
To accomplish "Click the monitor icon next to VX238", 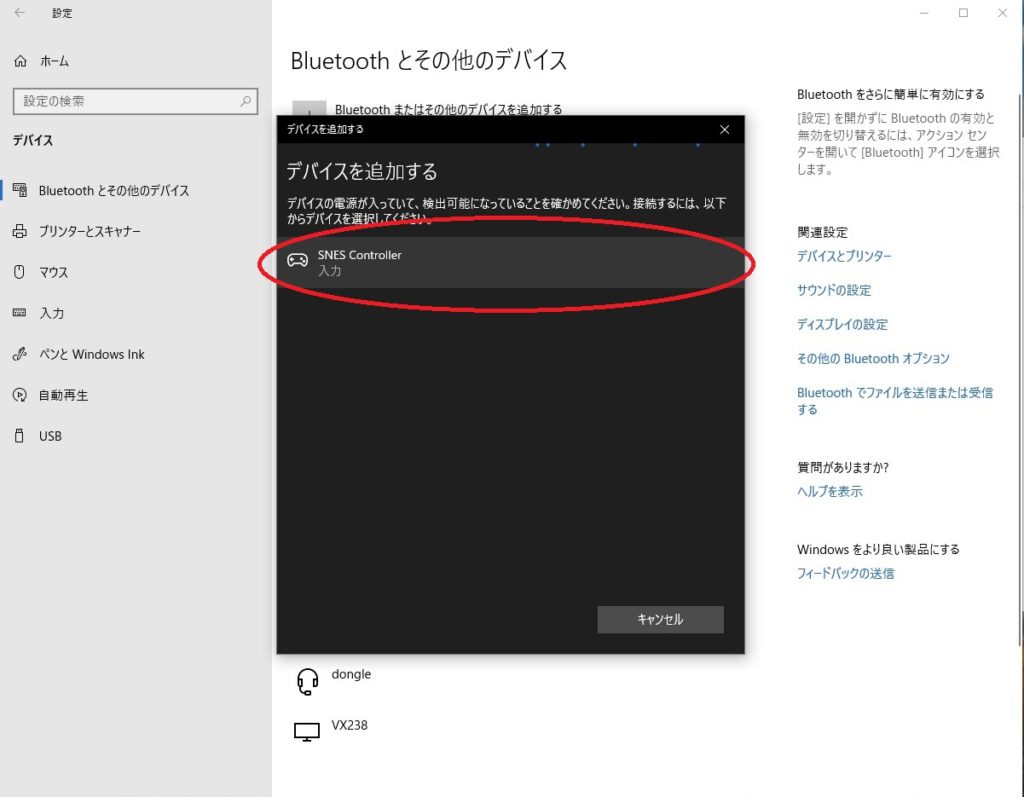I will tap(307, 732).
